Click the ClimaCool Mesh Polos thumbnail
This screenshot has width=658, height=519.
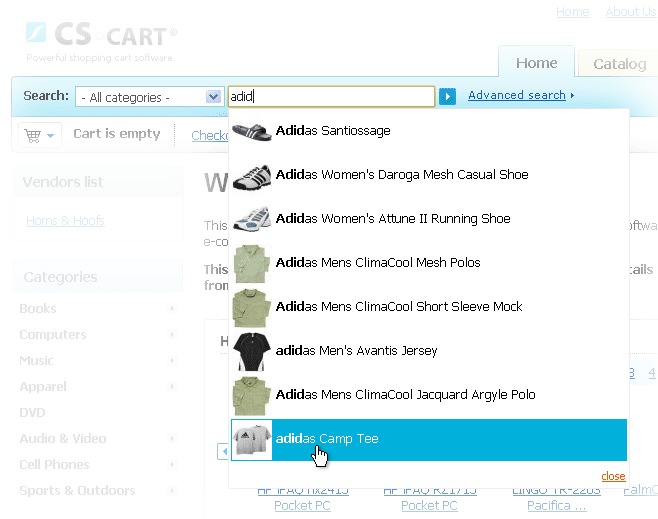click(x=251, y=264)
